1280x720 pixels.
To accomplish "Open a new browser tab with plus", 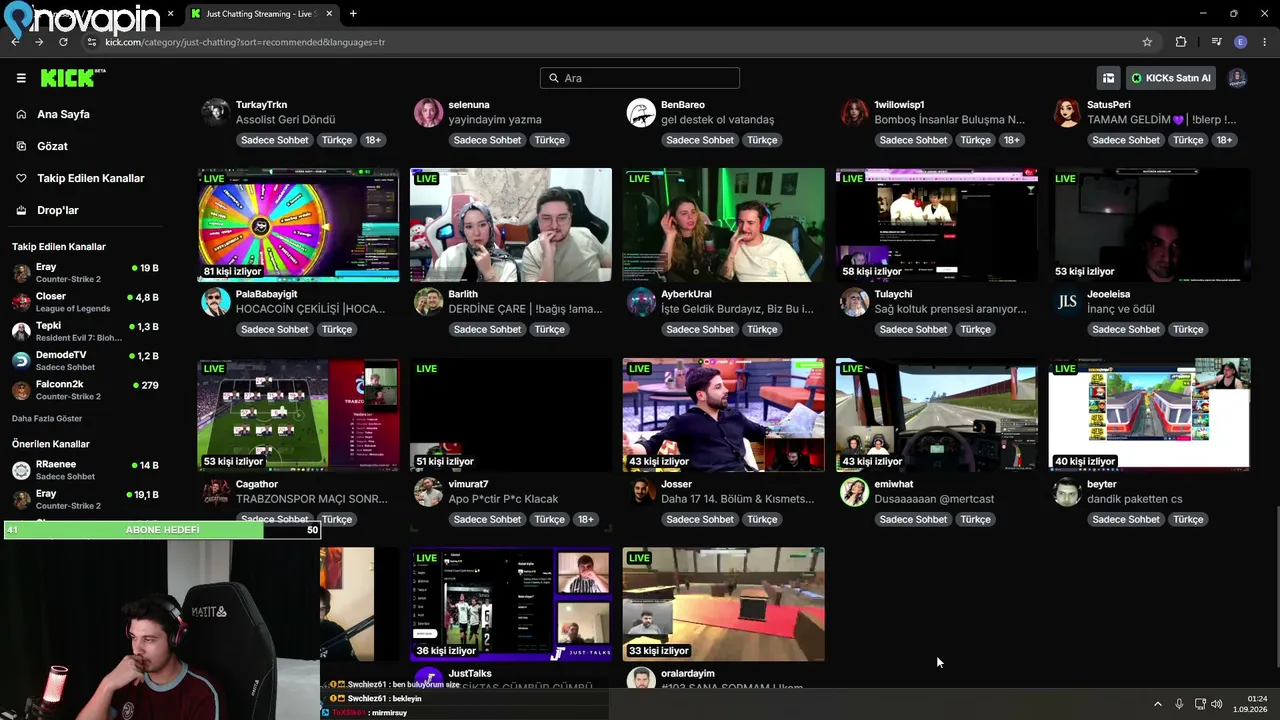I will (353, 14).
